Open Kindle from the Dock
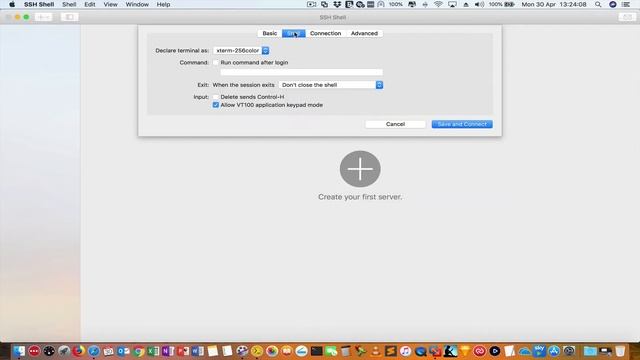Screen dimensions: 640x360 pyautogui.click(x=450, y=351)
